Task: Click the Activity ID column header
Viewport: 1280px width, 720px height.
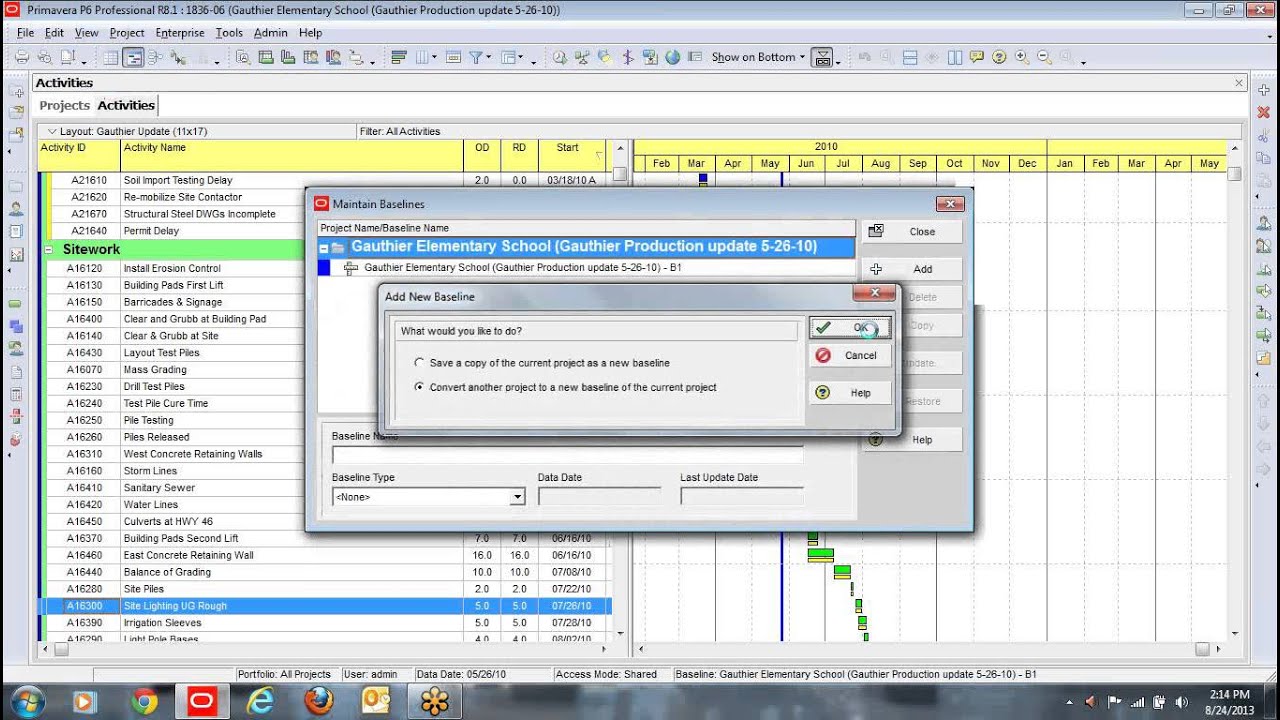Action: click(x=79, y=155)
